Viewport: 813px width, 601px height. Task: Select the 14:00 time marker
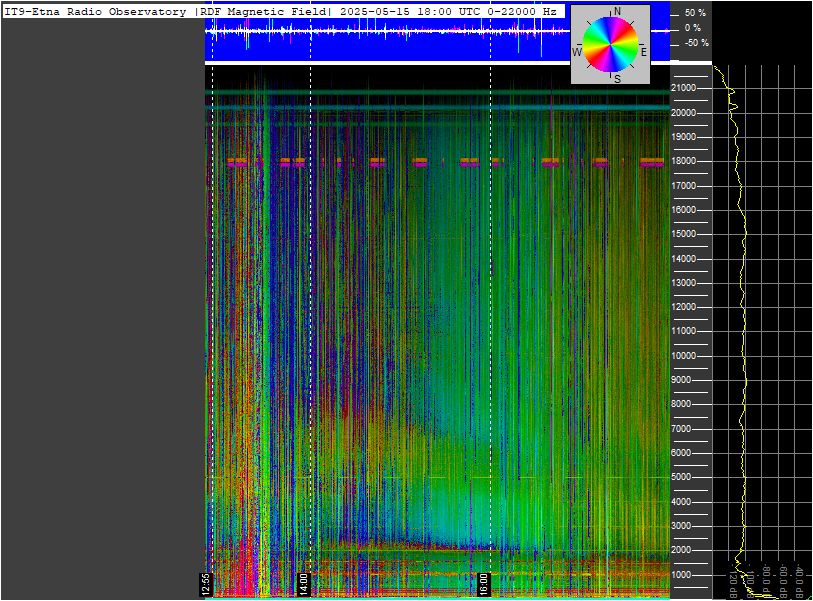pos(303,584)
